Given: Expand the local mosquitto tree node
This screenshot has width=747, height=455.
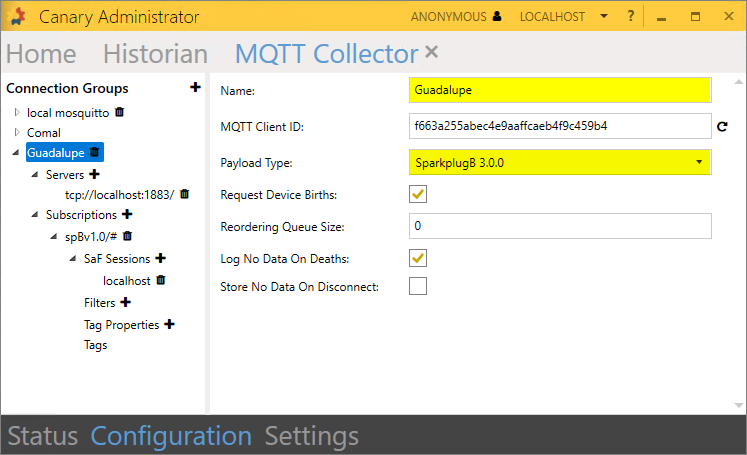Looking at the screenshot, I should point(17,112).
